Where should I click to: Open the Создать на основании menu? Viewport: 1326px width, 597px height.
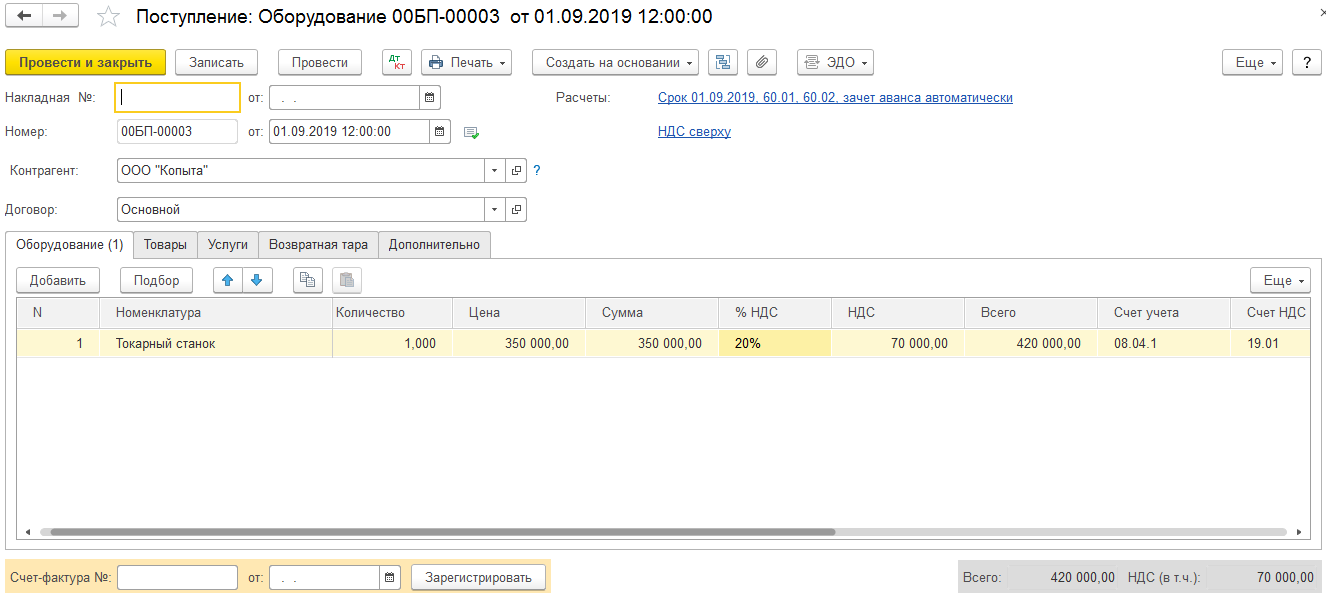point(615,62)
